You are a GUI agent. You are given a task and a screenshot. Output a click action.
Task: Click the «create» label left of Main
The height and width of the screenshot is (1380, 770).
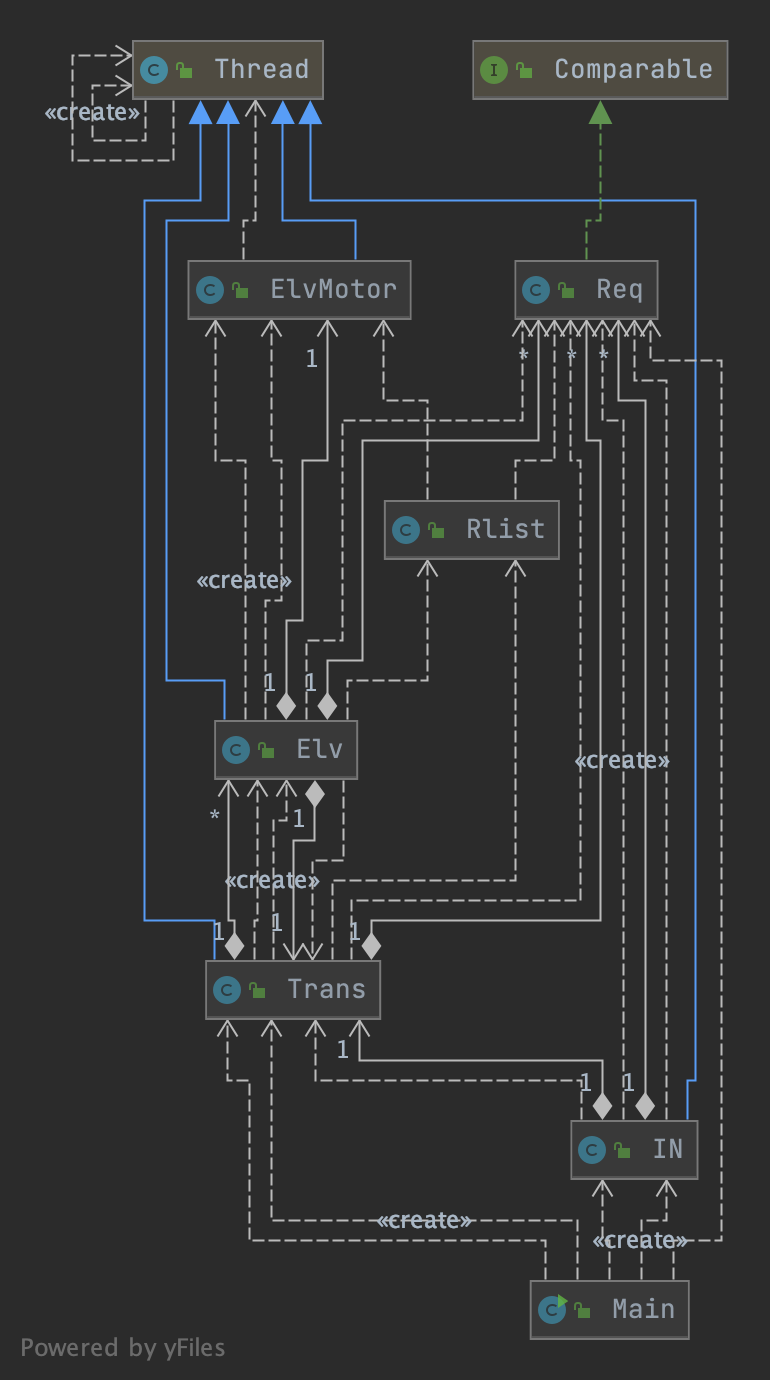tap(424, 1220)
